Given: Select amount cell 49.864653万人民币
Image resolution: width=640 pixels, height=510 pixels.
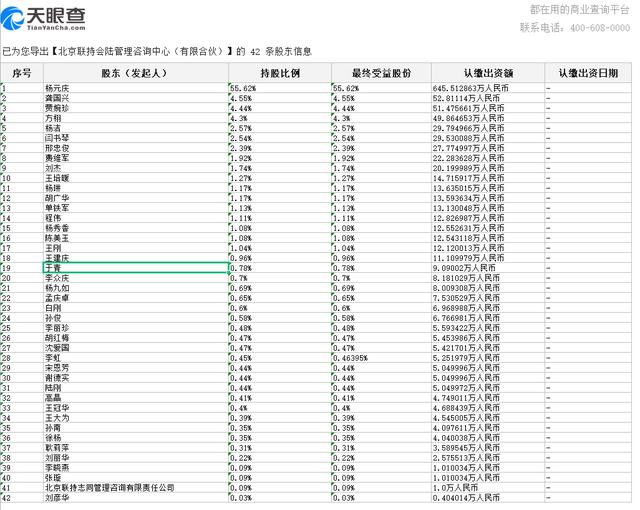Looking at the screenshot, I should point(488,118).
